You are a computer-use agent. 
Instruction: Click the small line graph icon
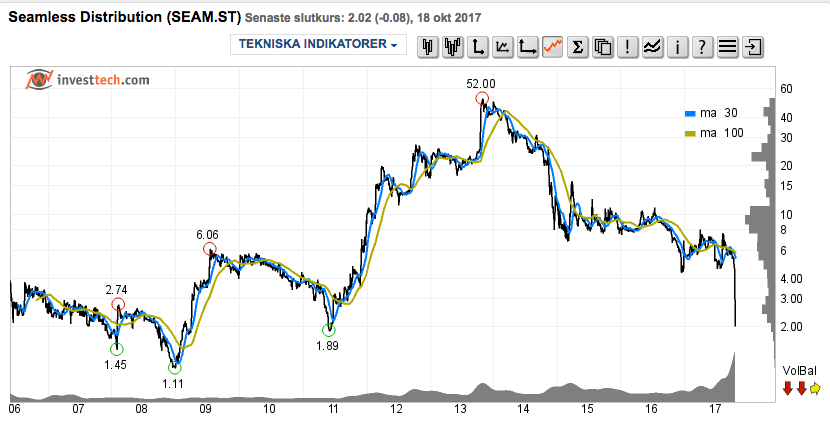click(x=502, y=47)
